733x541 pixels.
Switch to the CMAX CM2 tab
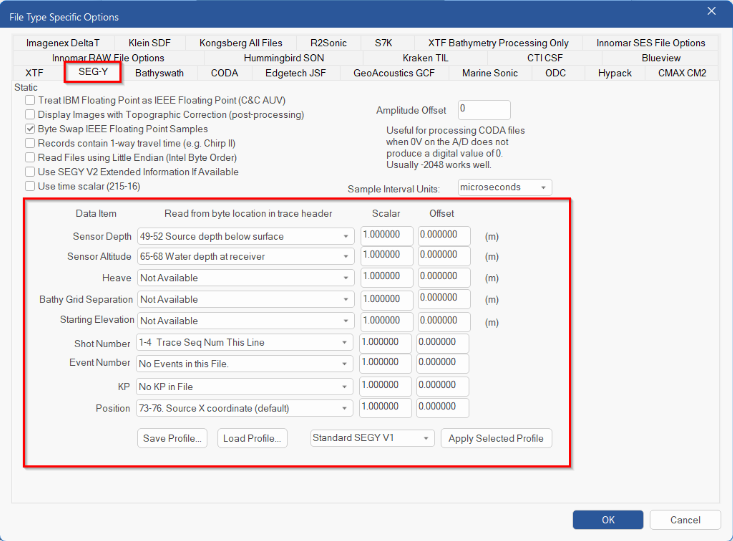(682, 73)
